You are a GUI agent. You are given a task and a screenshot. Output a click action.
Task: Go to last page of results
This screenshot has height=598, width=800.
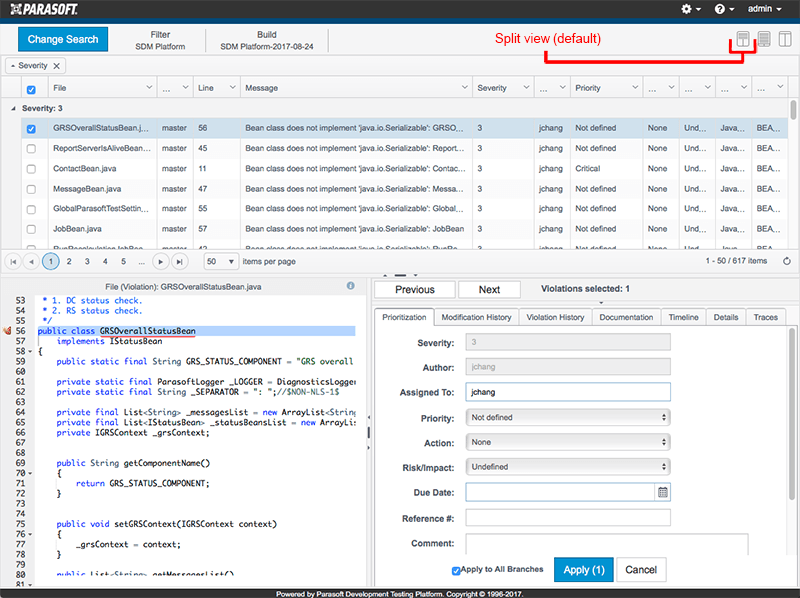[x=179, y=262]
